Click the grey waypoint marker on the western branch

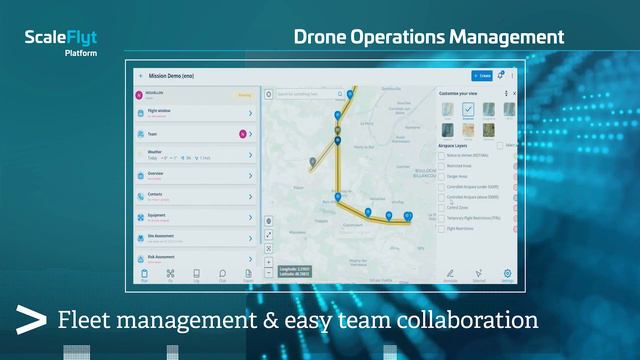313,162
